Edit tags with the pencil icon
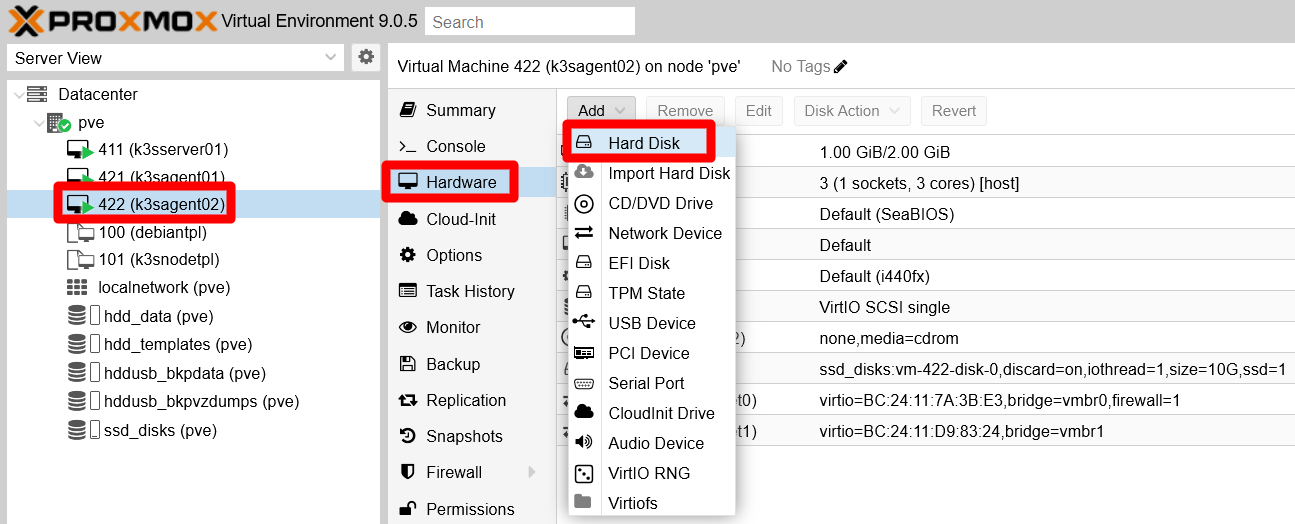Screen dimensions: 1295x524 [840, 67]
